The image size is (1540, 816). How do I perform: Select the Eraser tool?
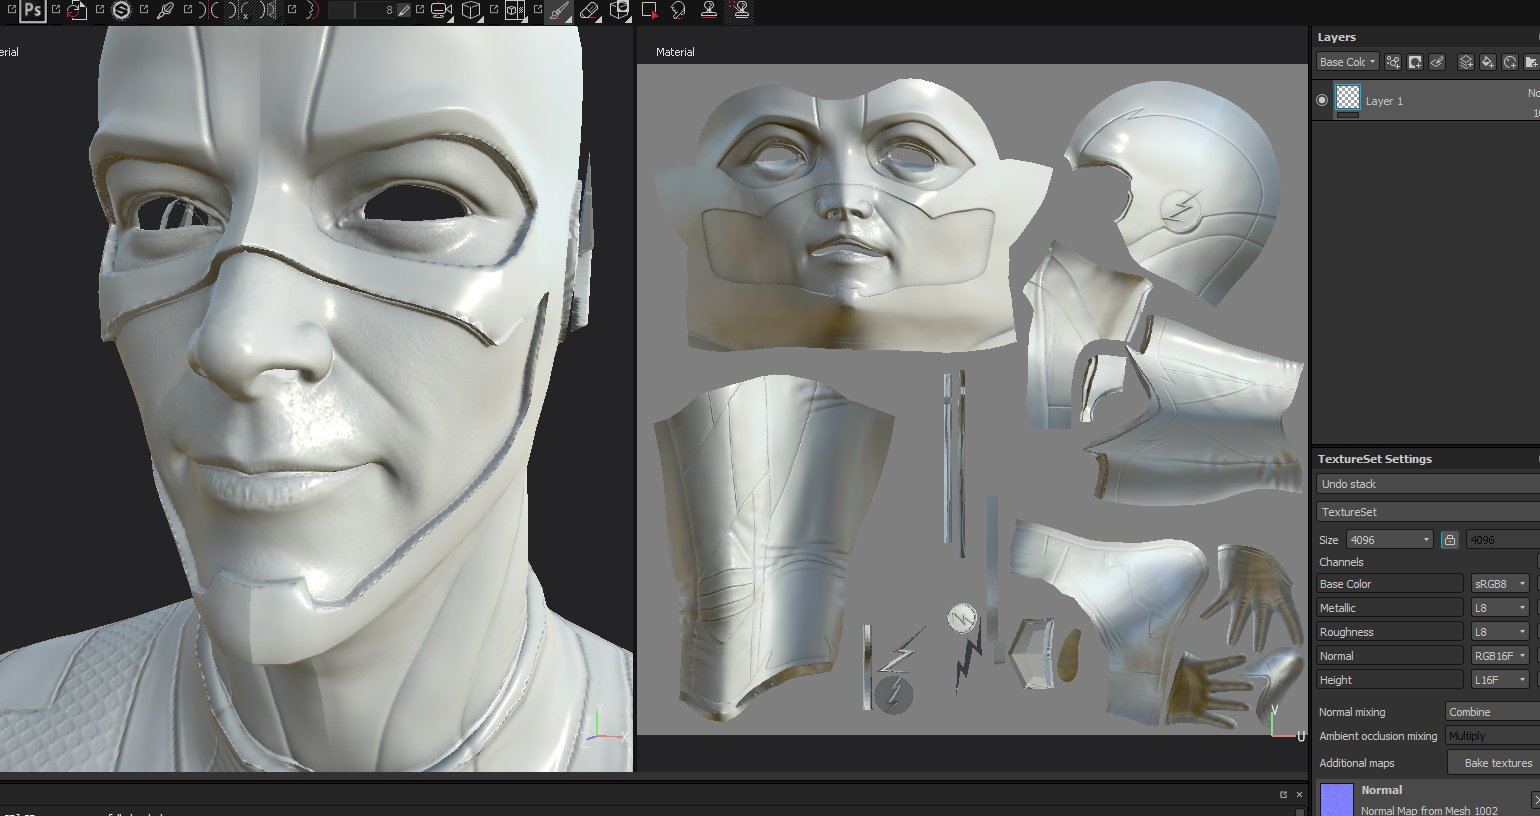coord(589,10)
